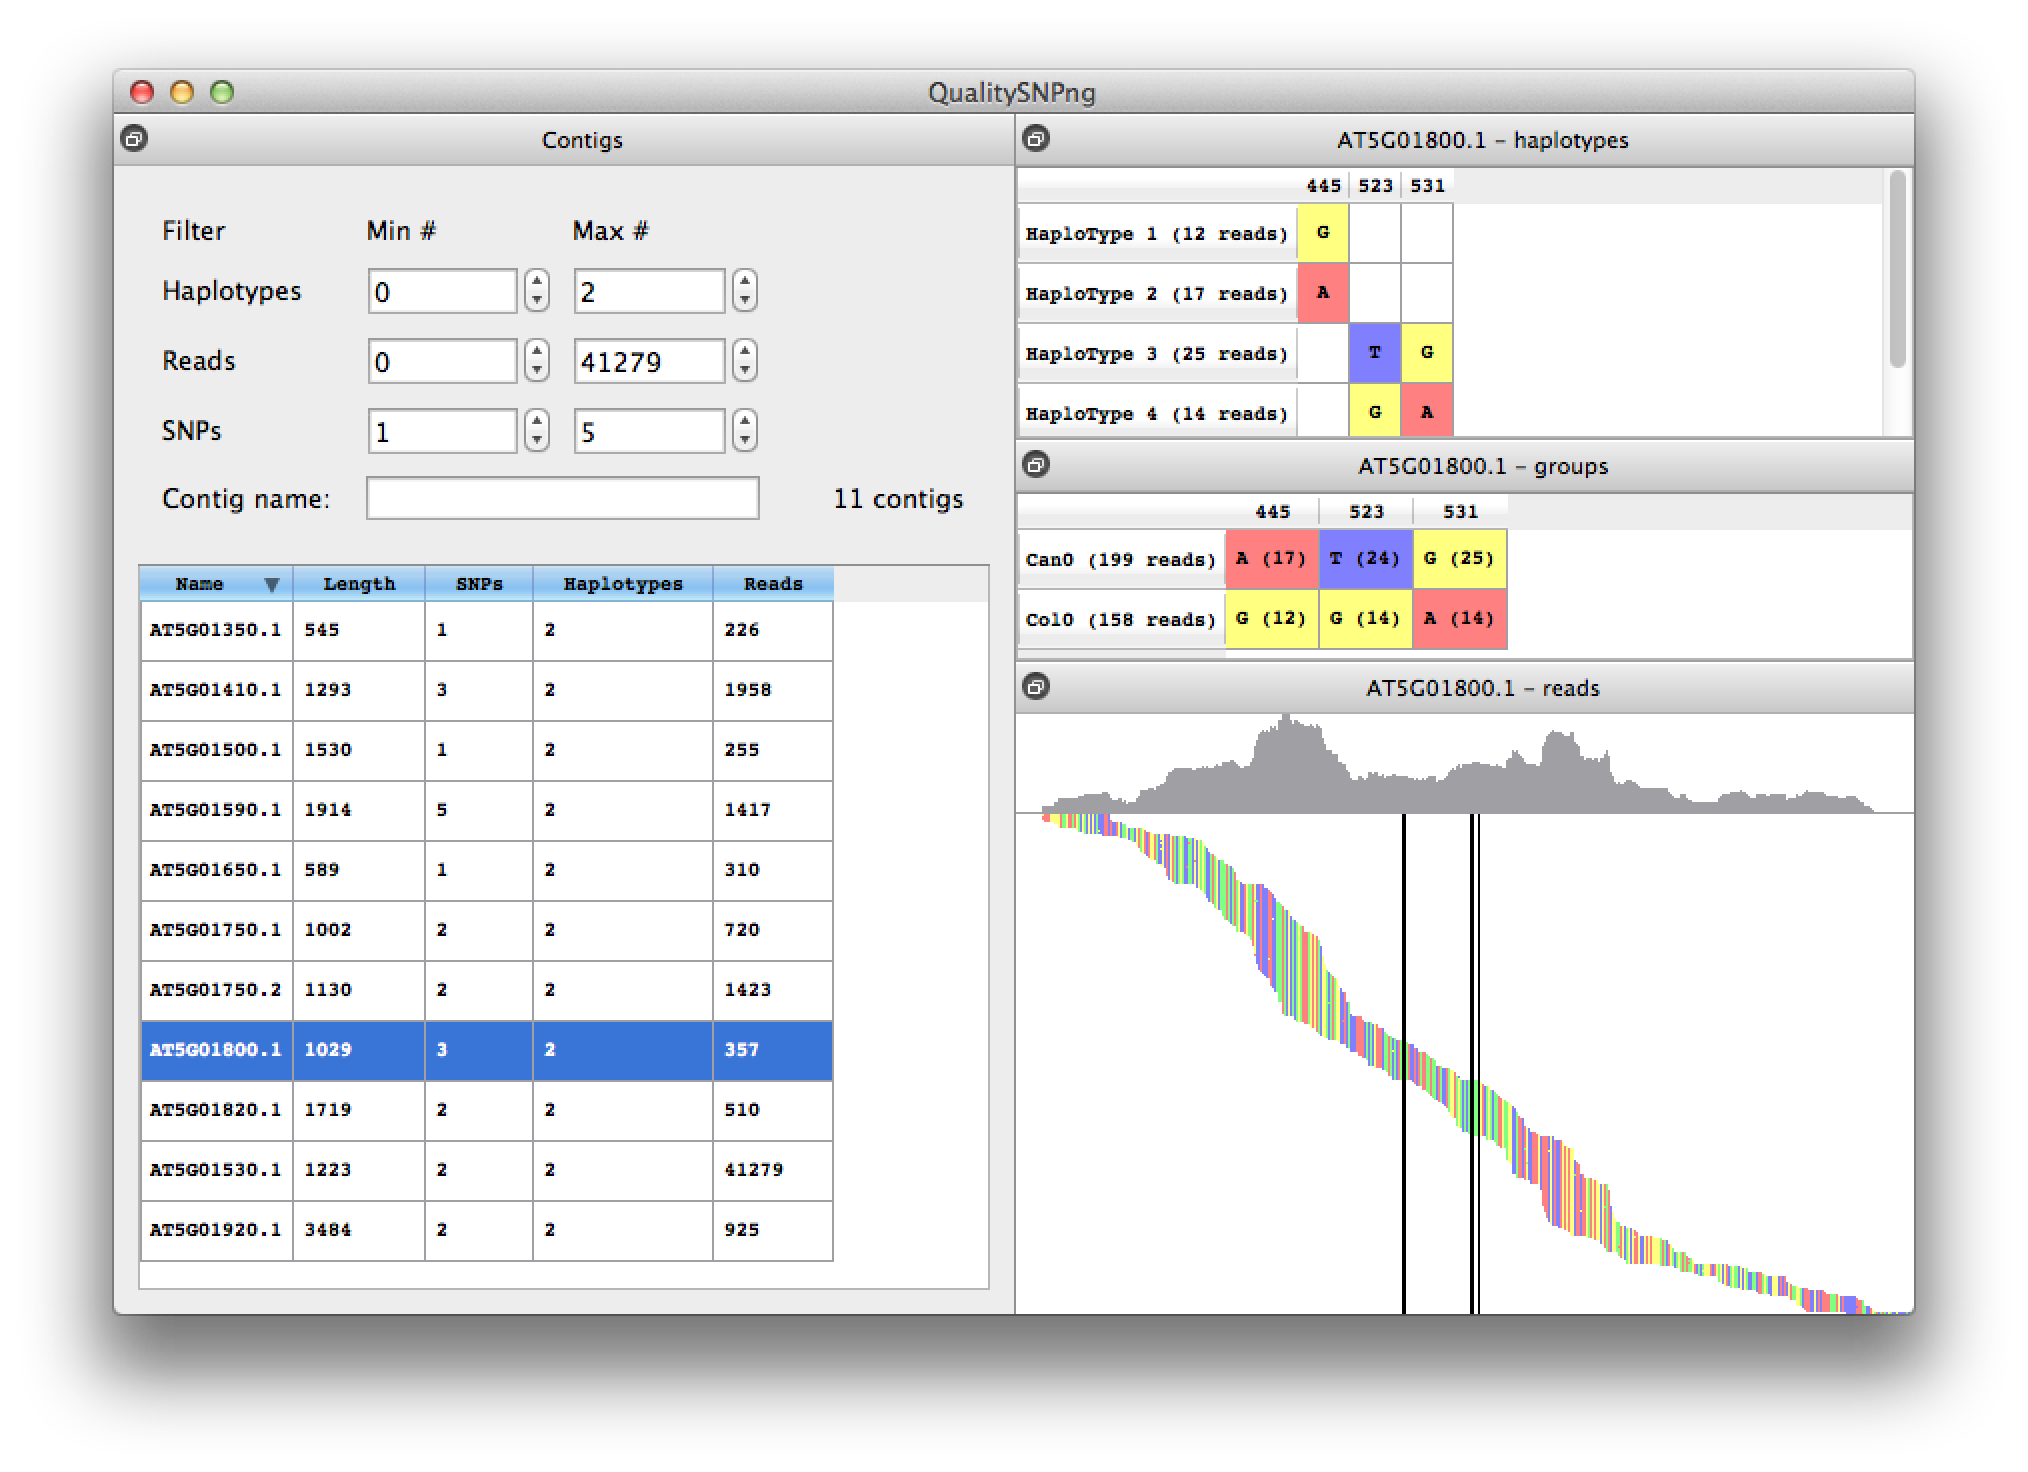Click the blue T cell in HaploType 3

pyautogui.click(x=1374, y=353)
